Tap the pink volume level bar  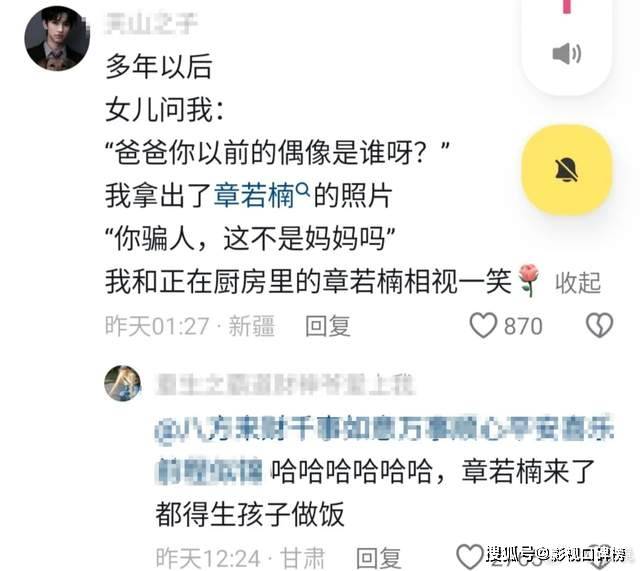(x=567, y=6)
